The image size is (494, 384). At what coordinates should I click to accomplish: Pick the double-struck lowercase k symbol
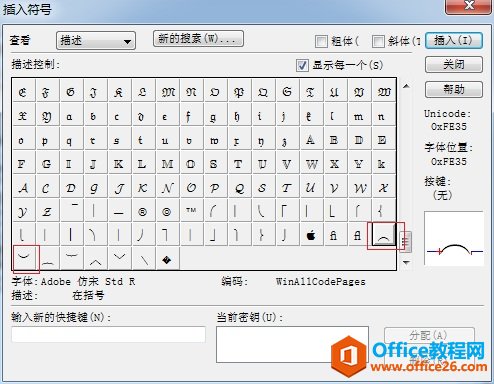tap(384, 164)
